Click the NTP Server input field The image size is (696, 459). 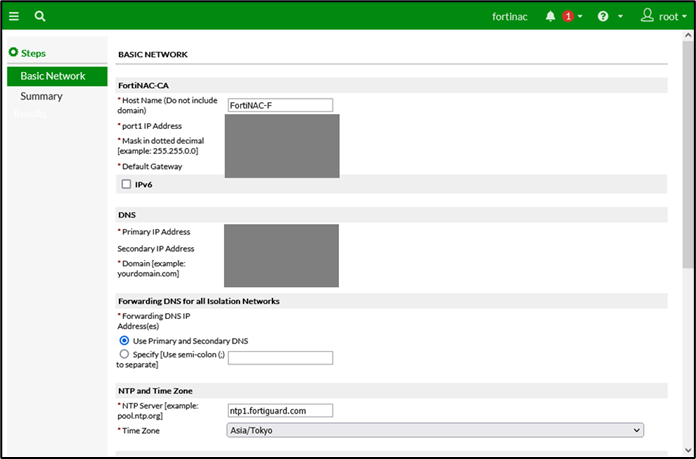coord(280,411)
